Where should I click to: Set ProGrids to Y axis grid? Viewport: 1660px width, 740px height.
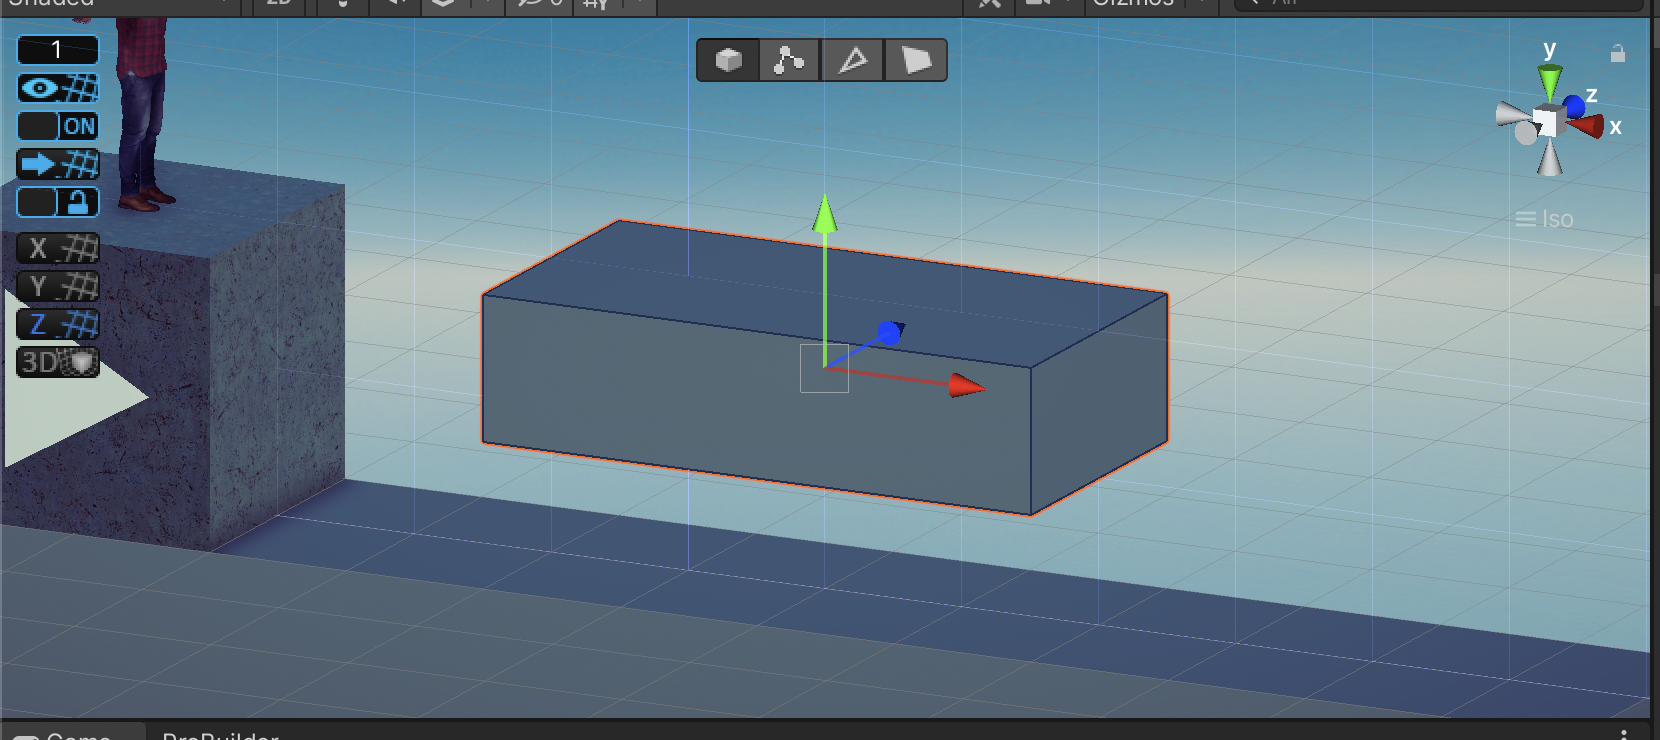(x=58, y=286)
